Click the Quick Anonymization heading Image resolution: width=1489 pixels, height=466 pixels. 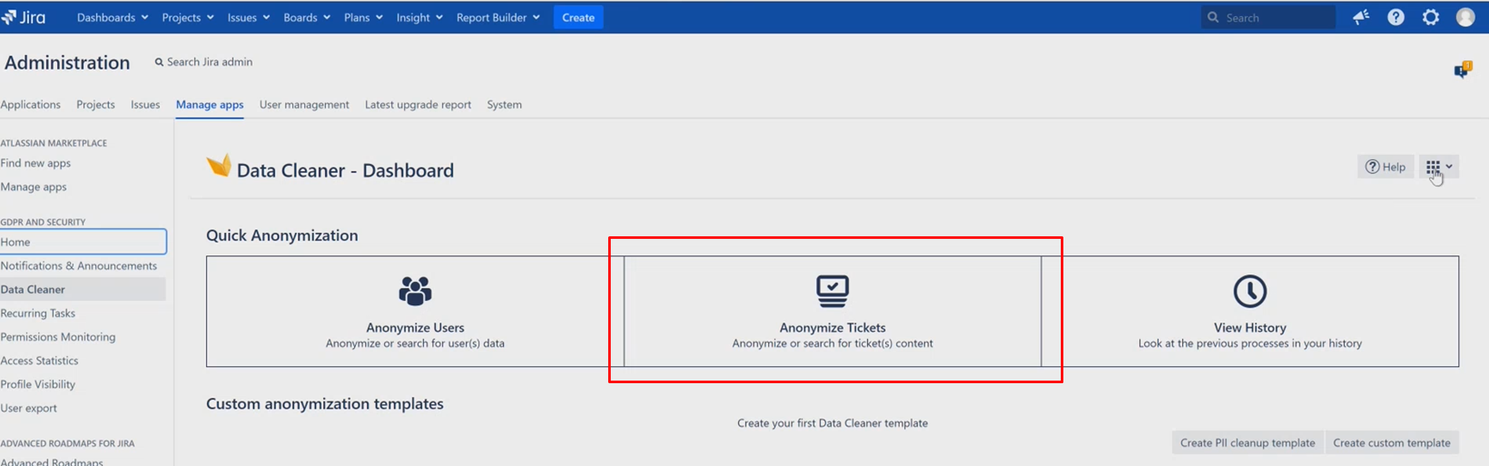tap(282, 236)
